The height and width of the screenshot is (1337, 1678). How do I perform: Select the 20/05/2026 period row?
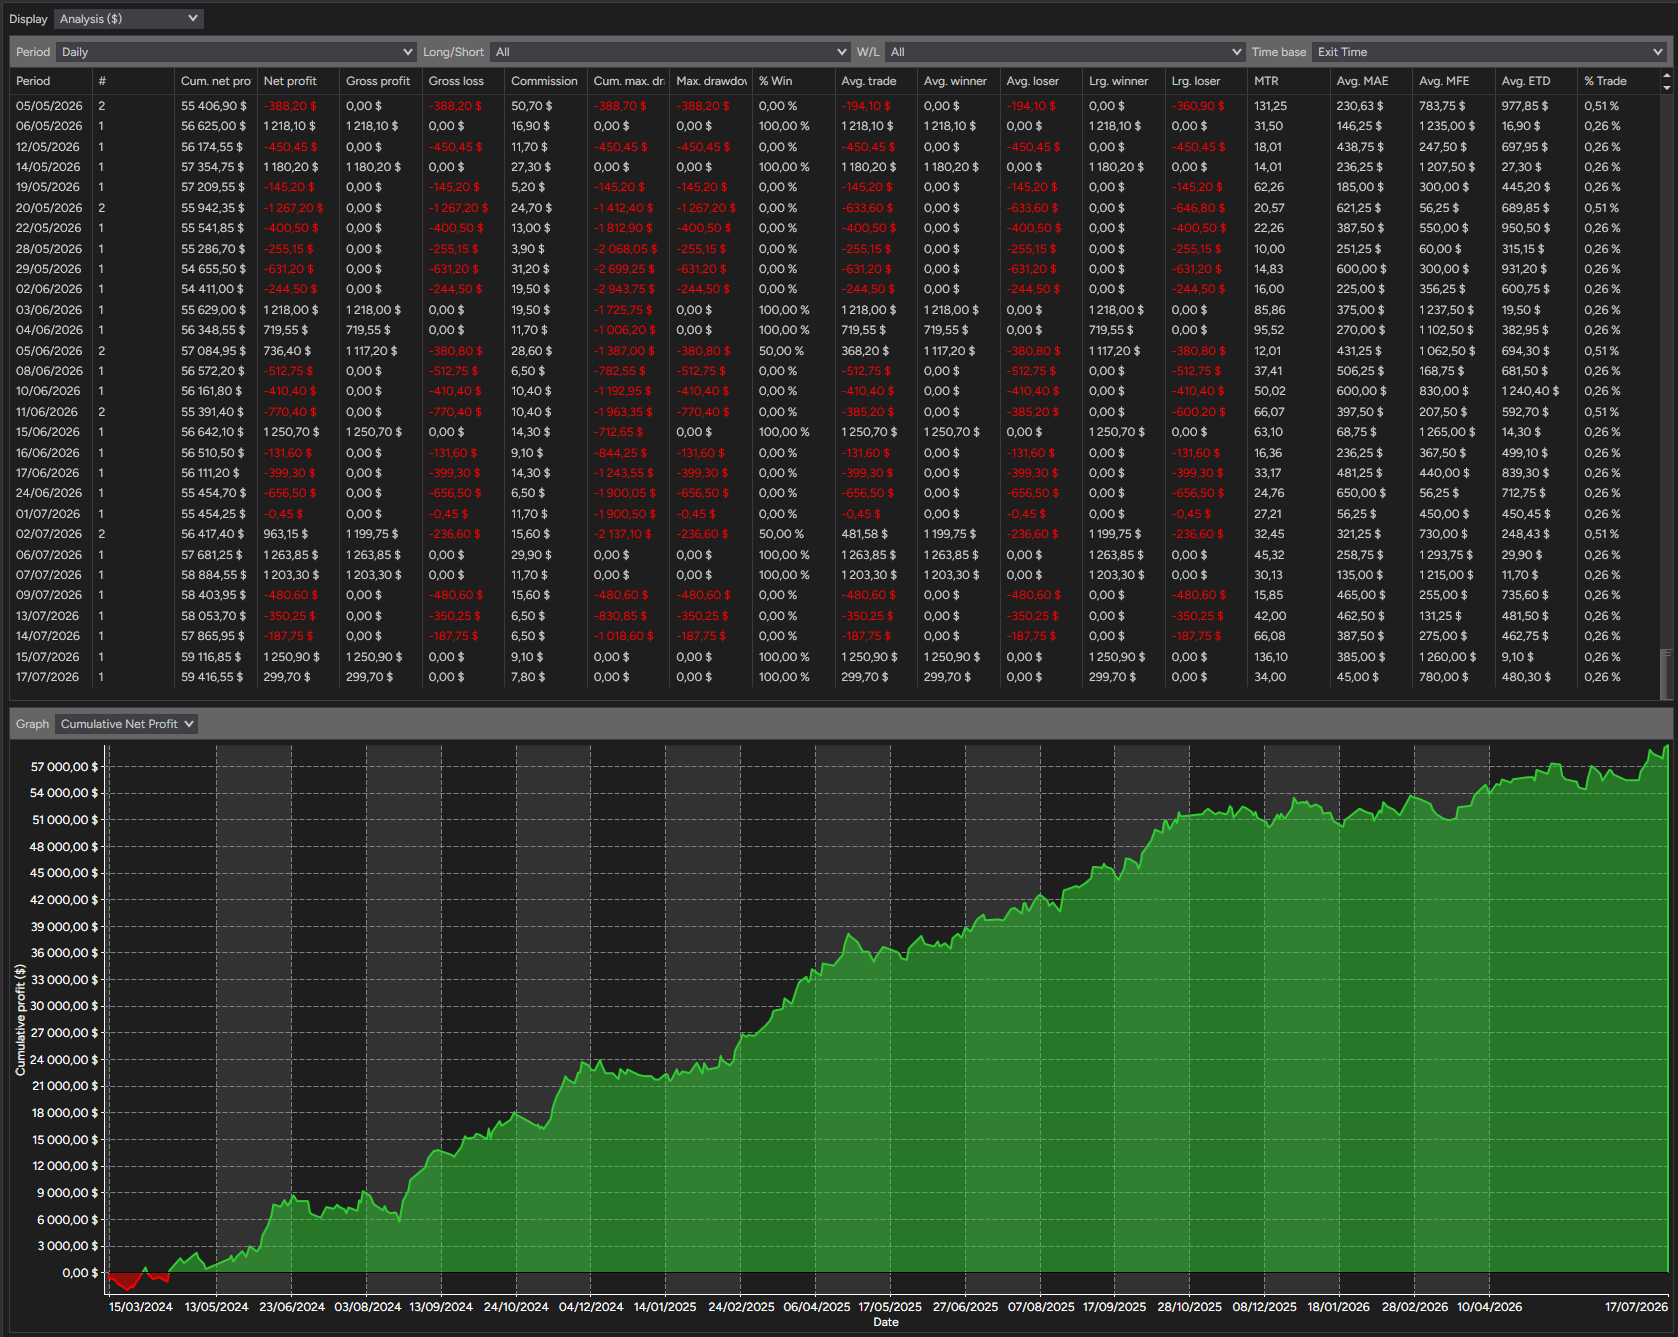(835, 208)
